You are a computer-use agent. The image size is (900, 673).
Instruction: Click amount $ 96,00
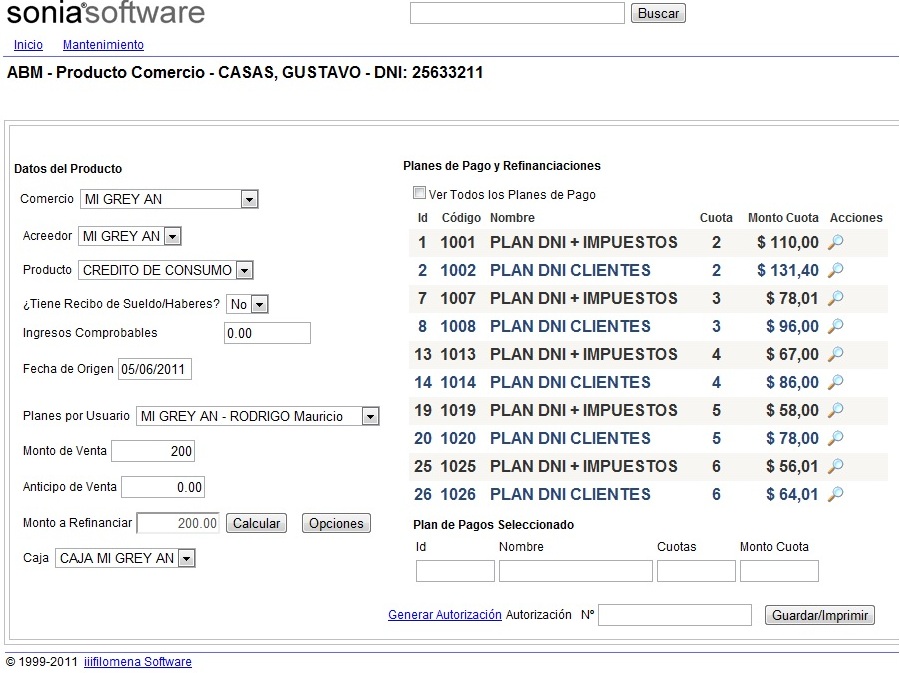(x=792, y=326)
